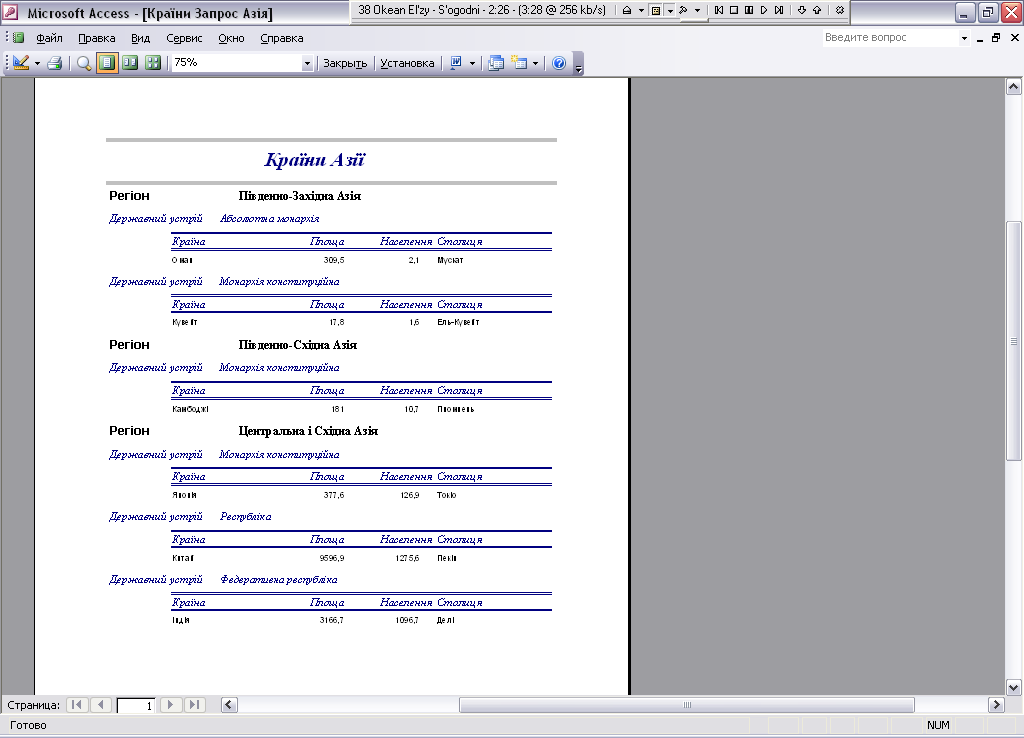This screenshot has height=738, width=1024.
Task: Go to previous page navigation button
Action: [101, 705]
